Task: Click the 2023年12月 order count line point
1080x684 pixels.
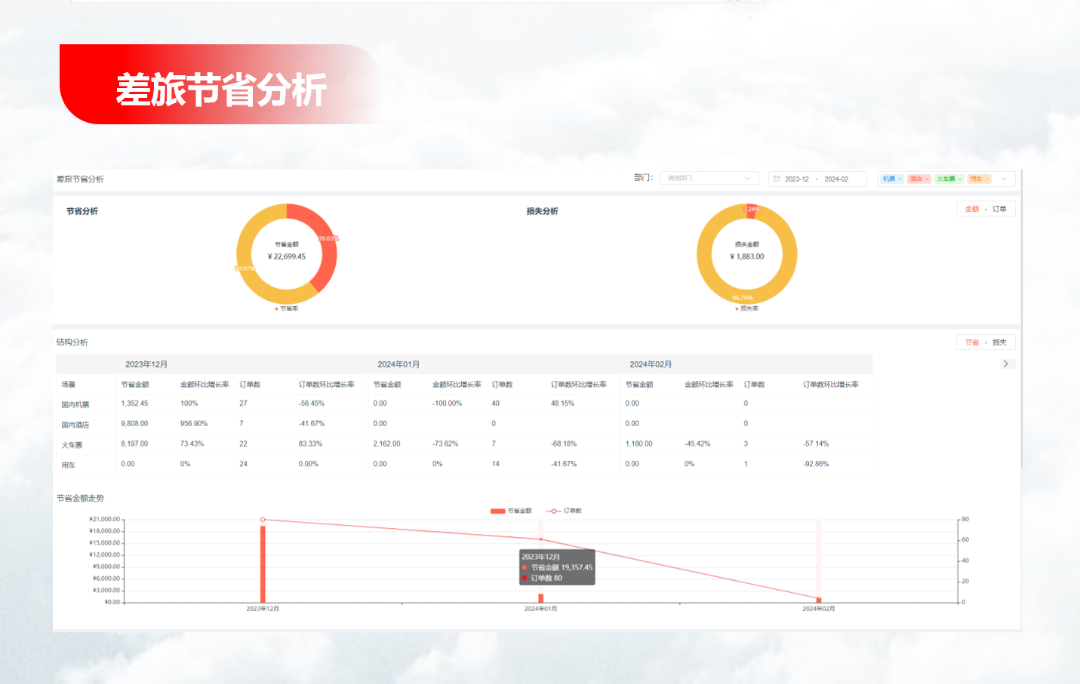Action: (262, 519)
